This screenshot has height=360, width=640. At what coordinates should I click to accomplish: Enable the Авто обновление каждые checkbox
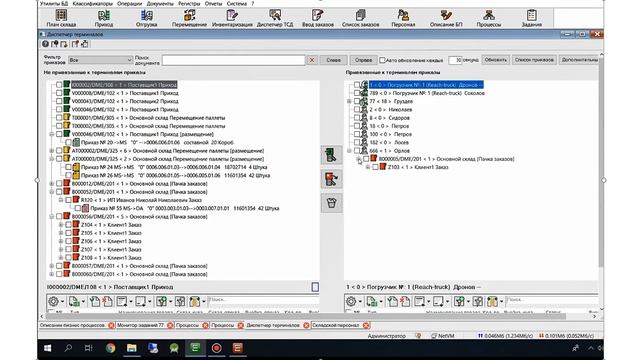(382, 60)
